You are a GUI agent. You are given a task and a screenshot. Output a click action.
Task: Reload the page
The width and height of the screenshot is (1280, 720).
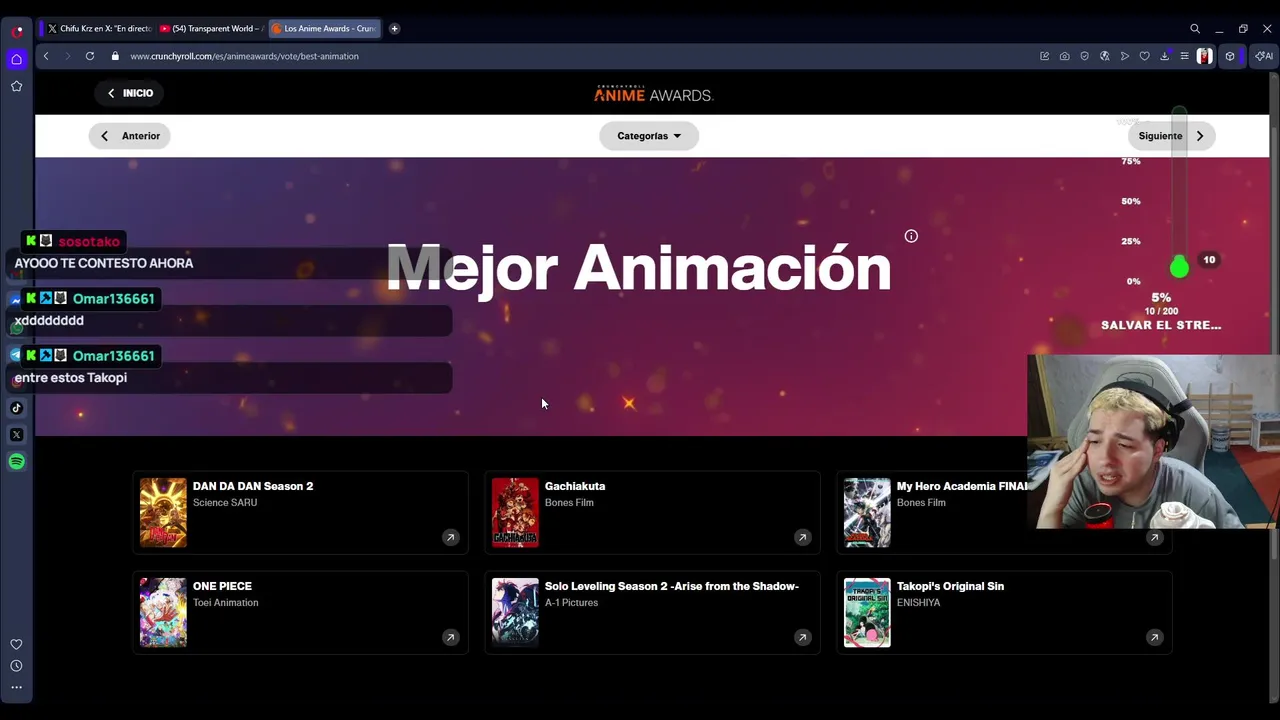tap(90, 56)
